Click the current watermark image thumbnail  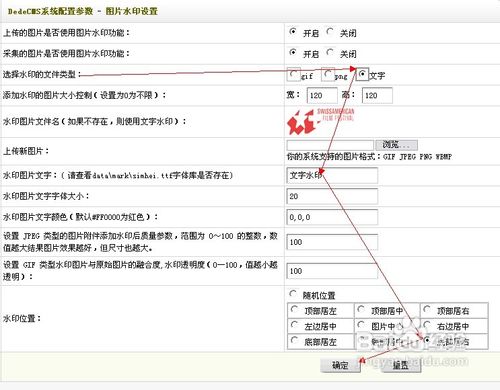point(320,121)
